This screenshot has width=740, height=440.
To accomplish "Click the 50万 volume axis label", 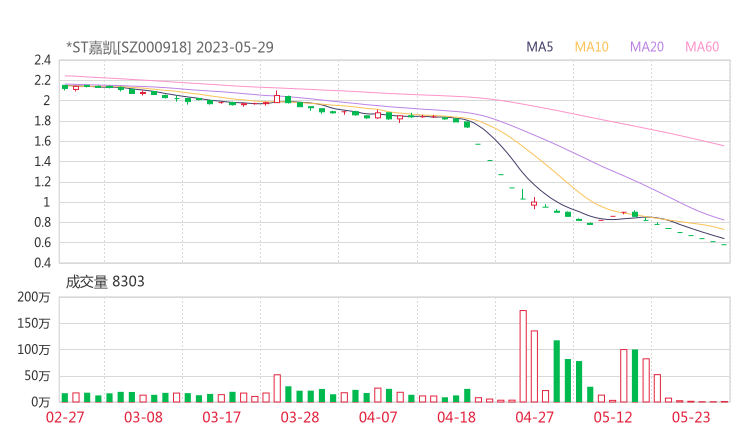I will [x=37, y=376].
